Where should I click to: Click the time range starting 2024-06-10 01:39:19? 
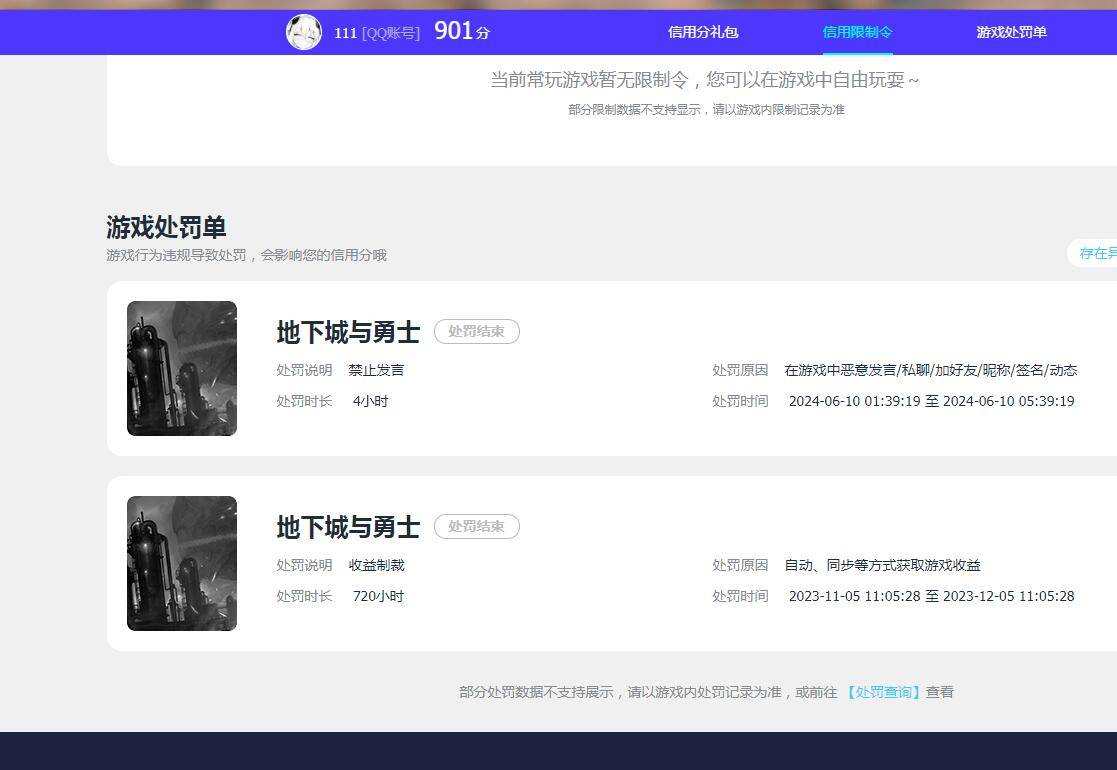[x=931, y=401]
